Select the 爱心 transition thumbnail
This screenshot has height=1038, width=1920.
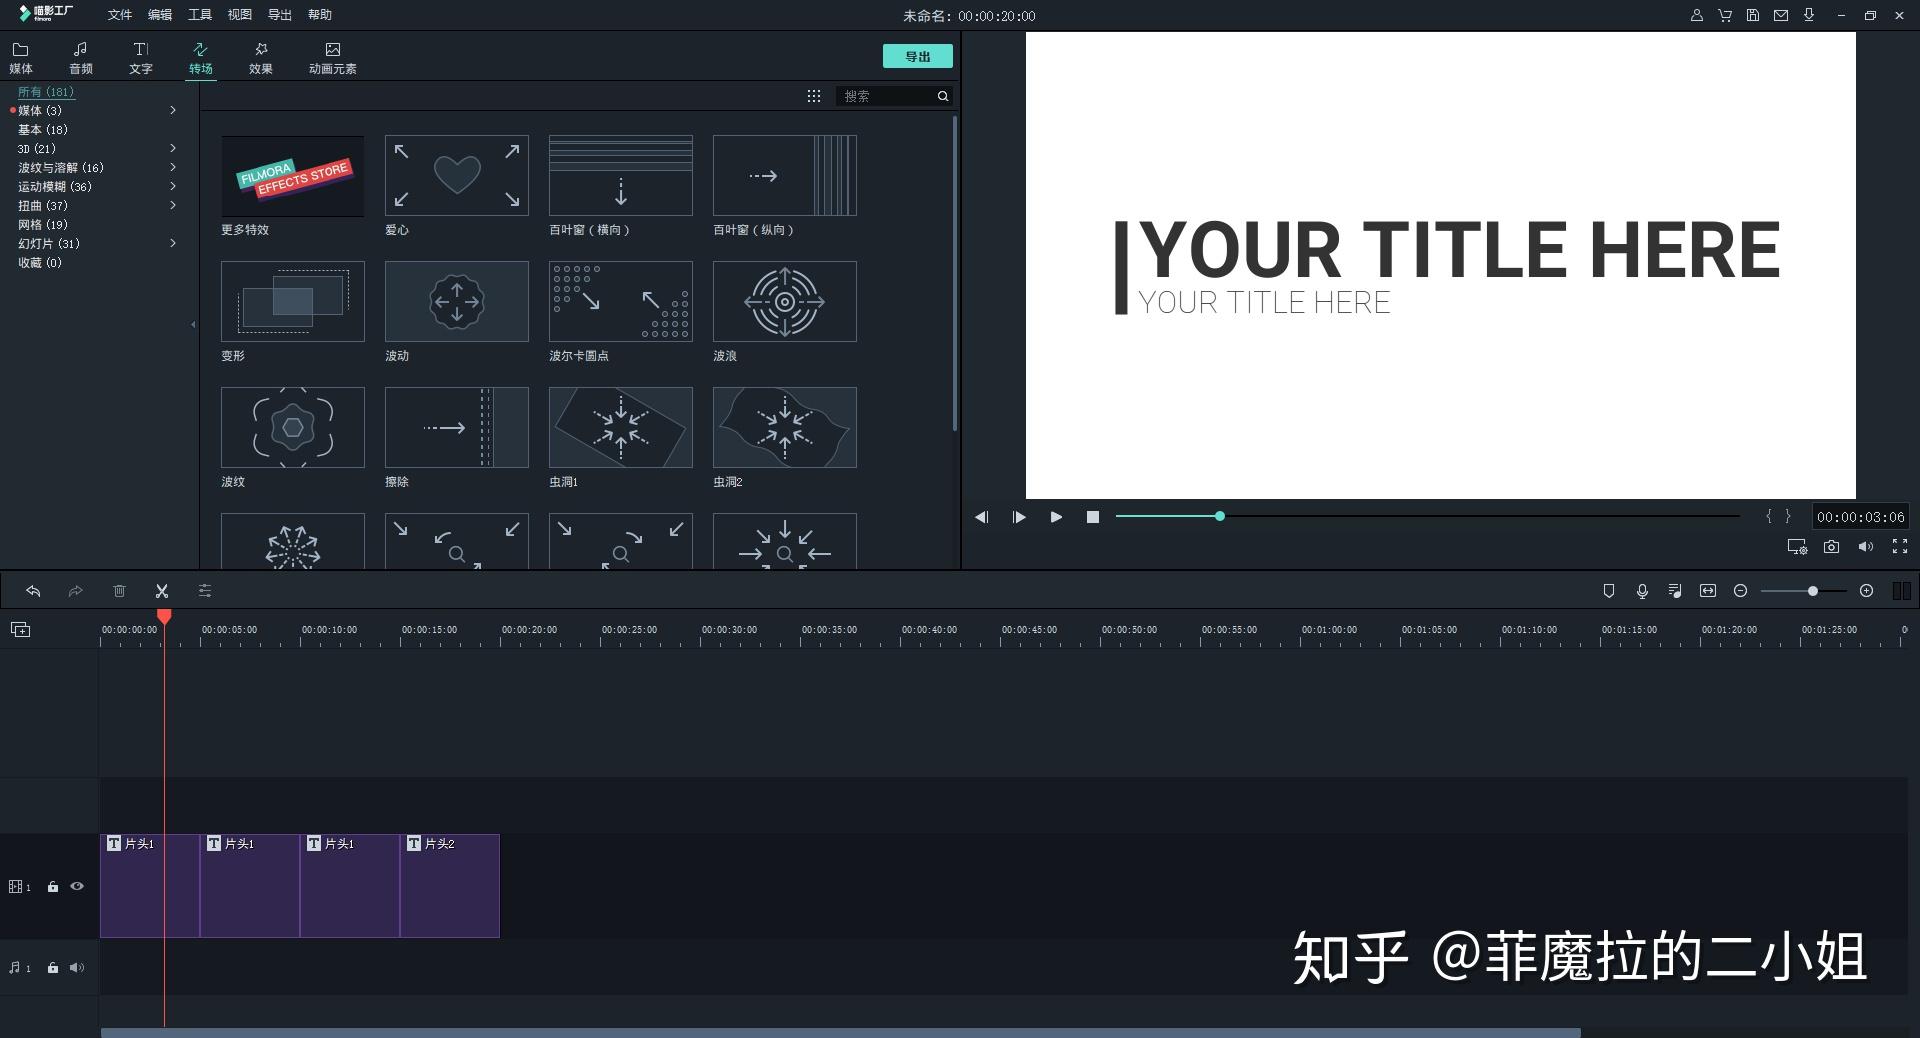(457, 176)
